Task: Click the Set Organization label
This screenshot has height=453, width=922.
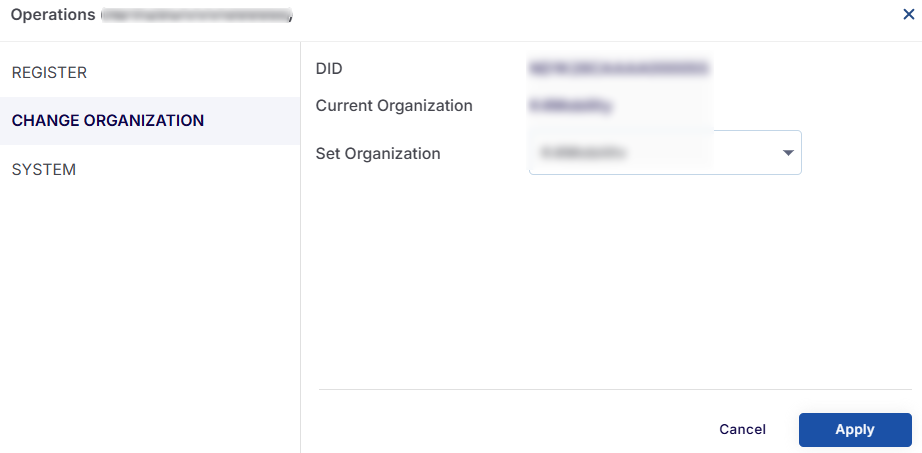Action: [x=378, y=154]
